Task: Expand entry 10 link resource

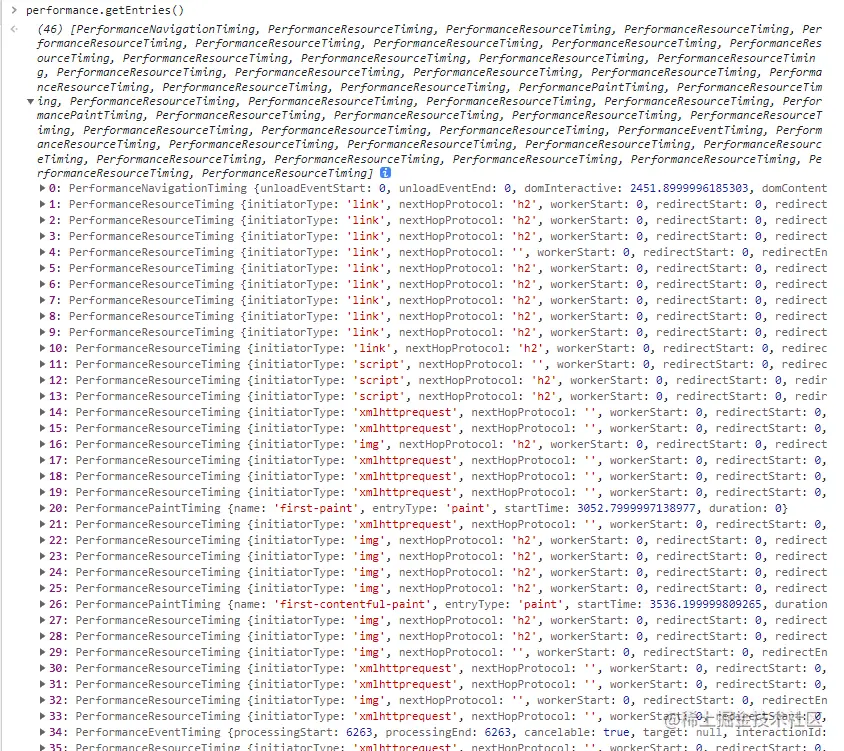Action: click(x=42, y=348)
